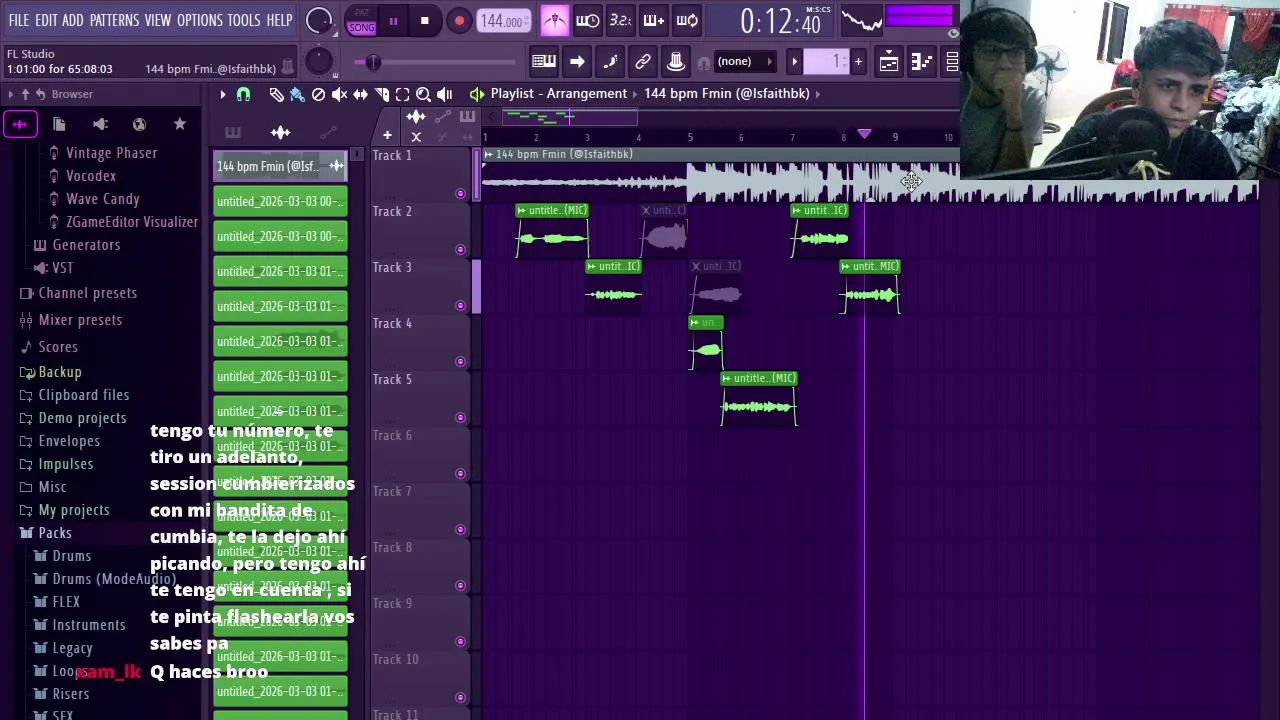This screenshot has width=1280, height=720.
Task: Open the TOOLS menu
Action: point(243,20)
